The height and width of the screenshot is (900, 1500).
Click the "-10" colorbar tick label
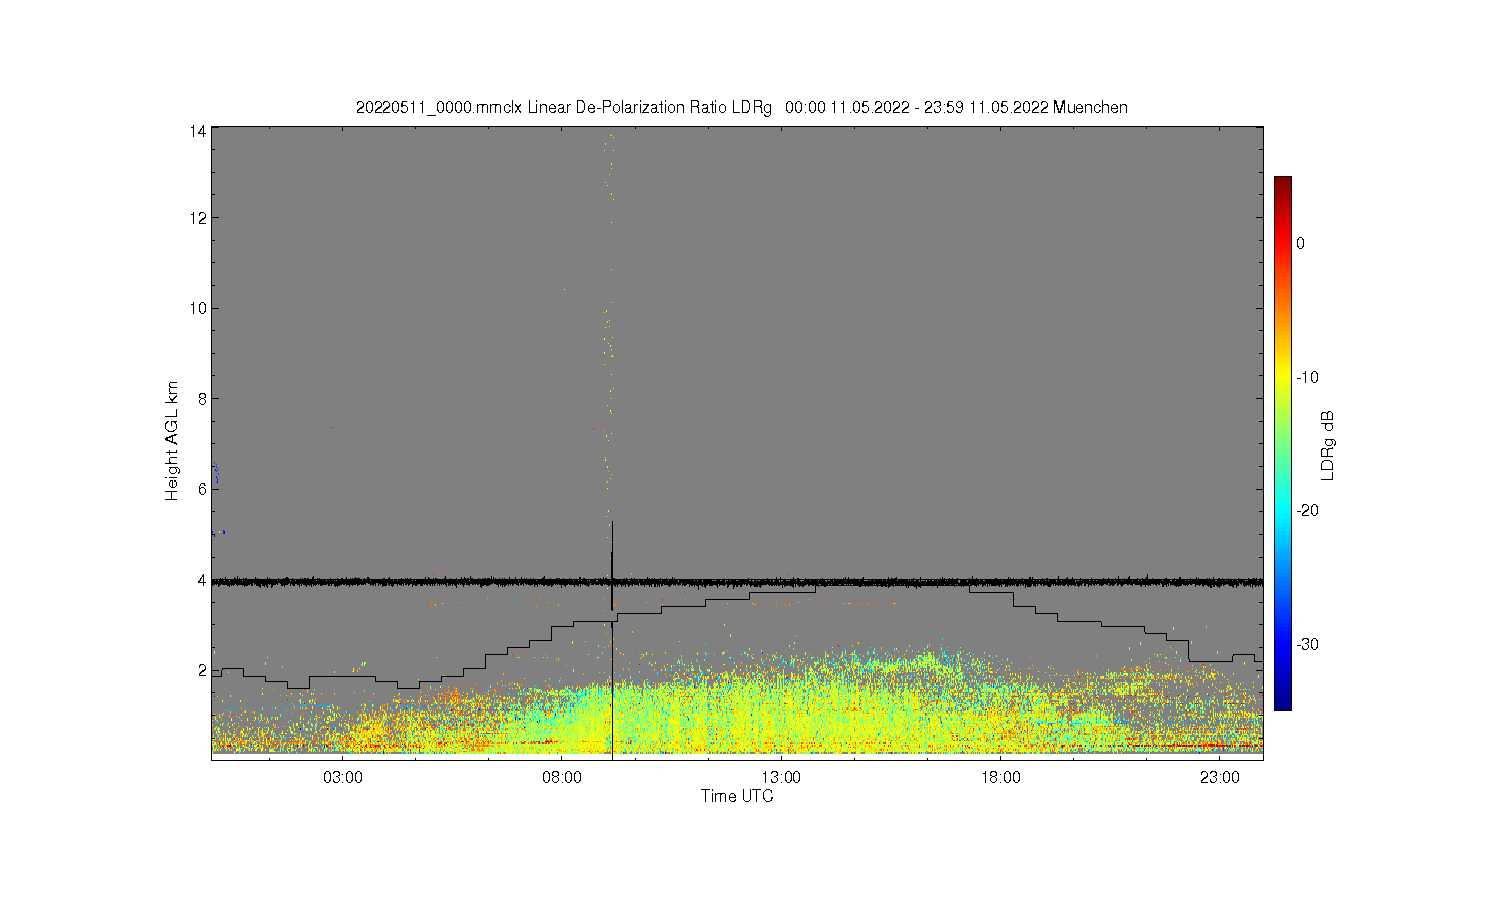(x=1308, y=377)
